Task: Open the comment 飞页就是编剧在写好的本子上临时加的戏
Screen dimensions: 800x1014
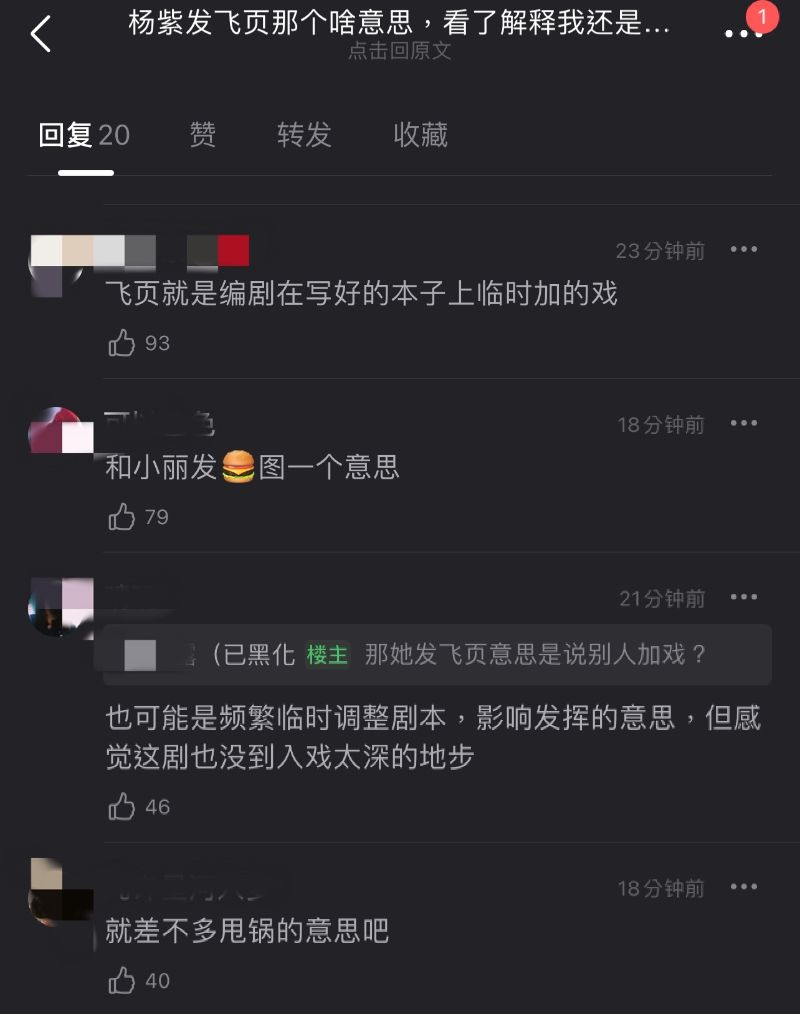Action: click(x=362, y=293)
